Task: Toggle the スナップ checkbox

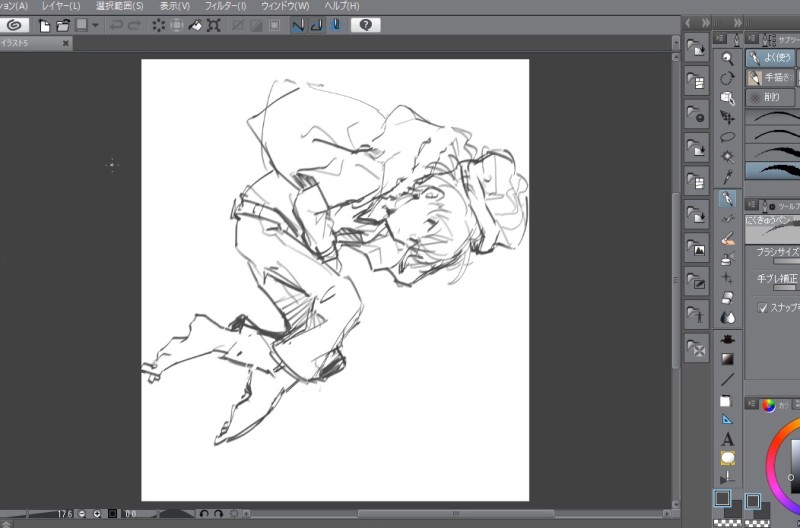Action: [x=763, y=307]
